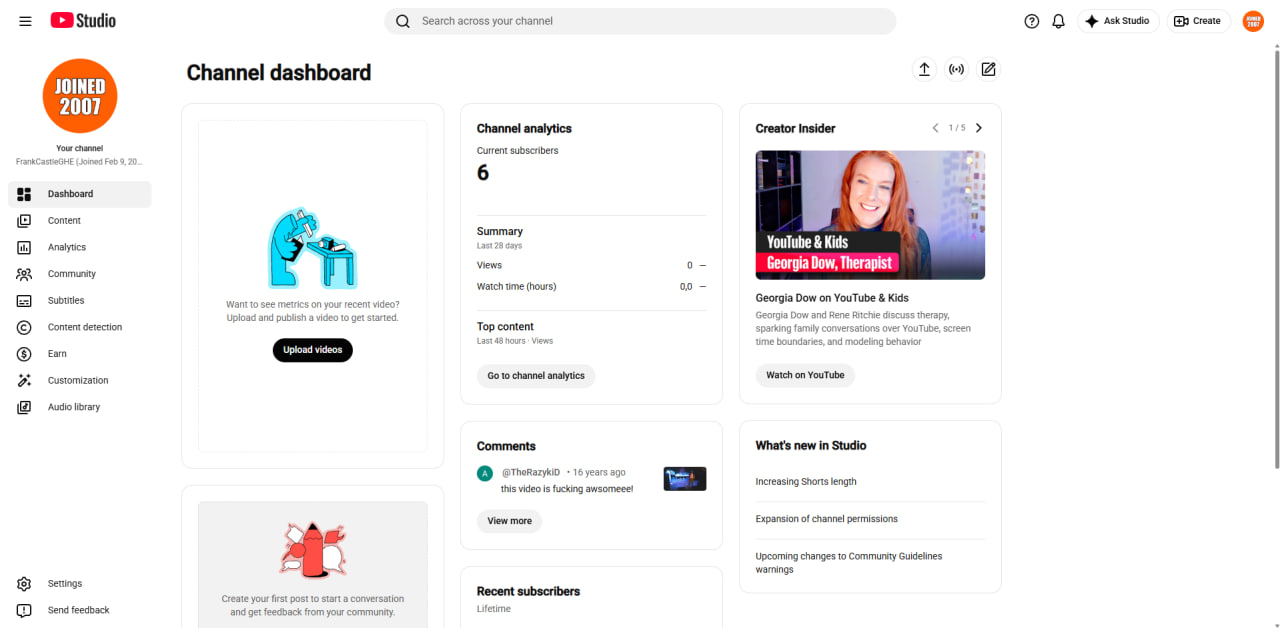Click the upload videos arrow icon

924,69
